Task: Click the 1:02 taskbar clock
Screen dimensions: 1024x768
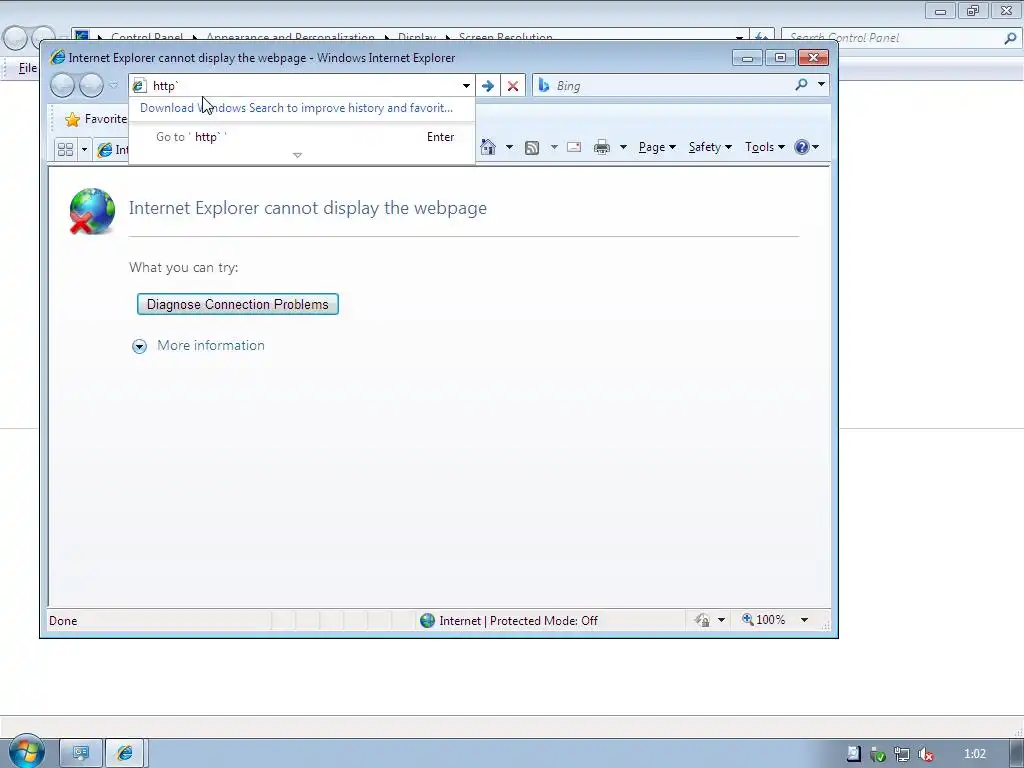Action: point(974,754)
